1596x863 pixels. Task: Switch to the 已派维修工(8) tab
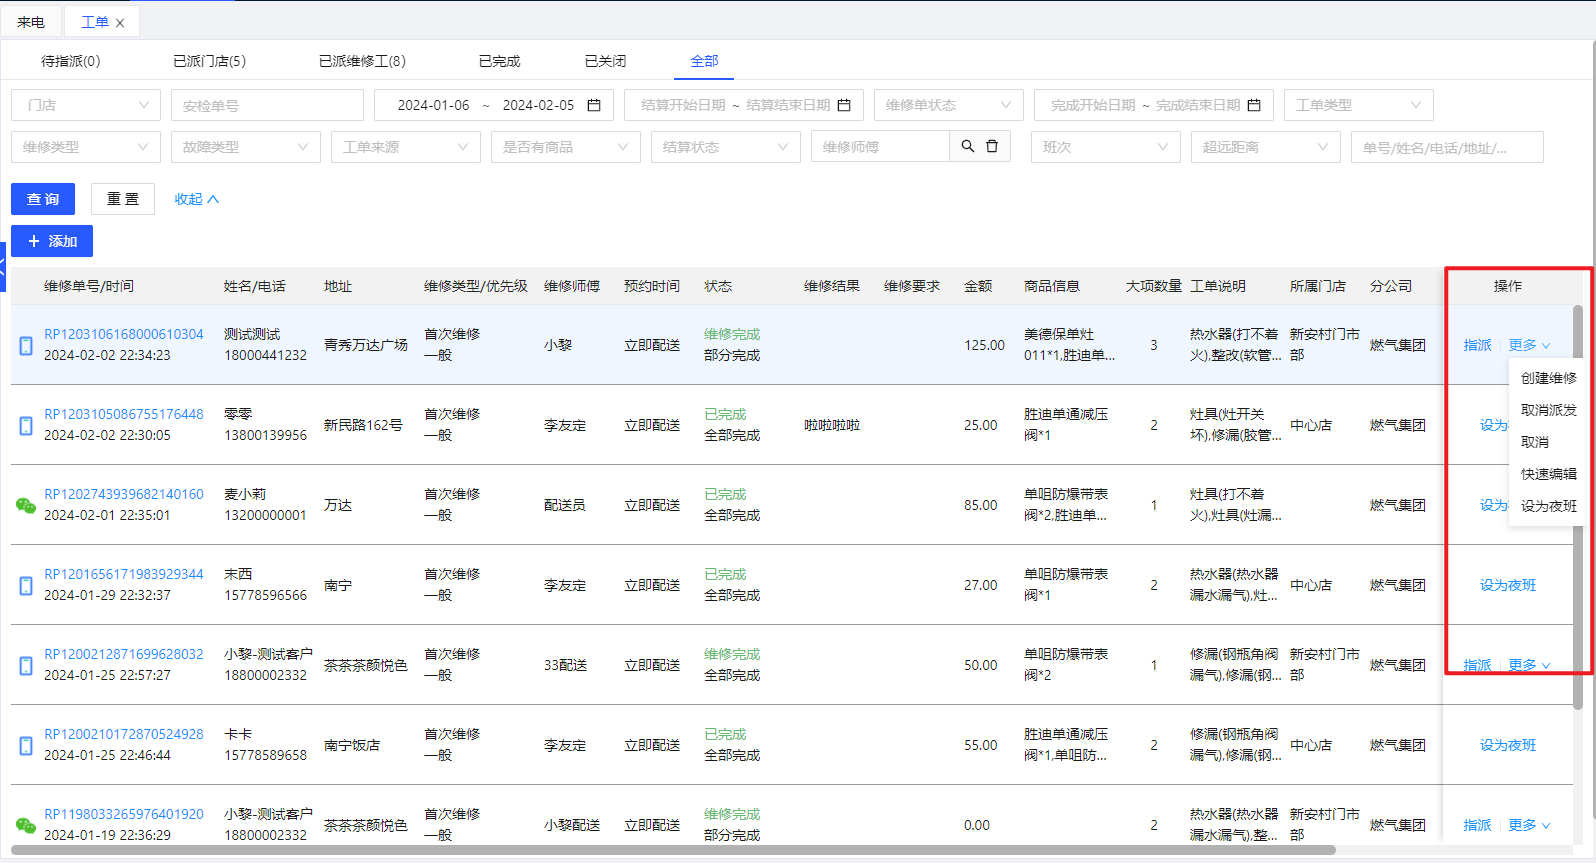tap(362, 61)
